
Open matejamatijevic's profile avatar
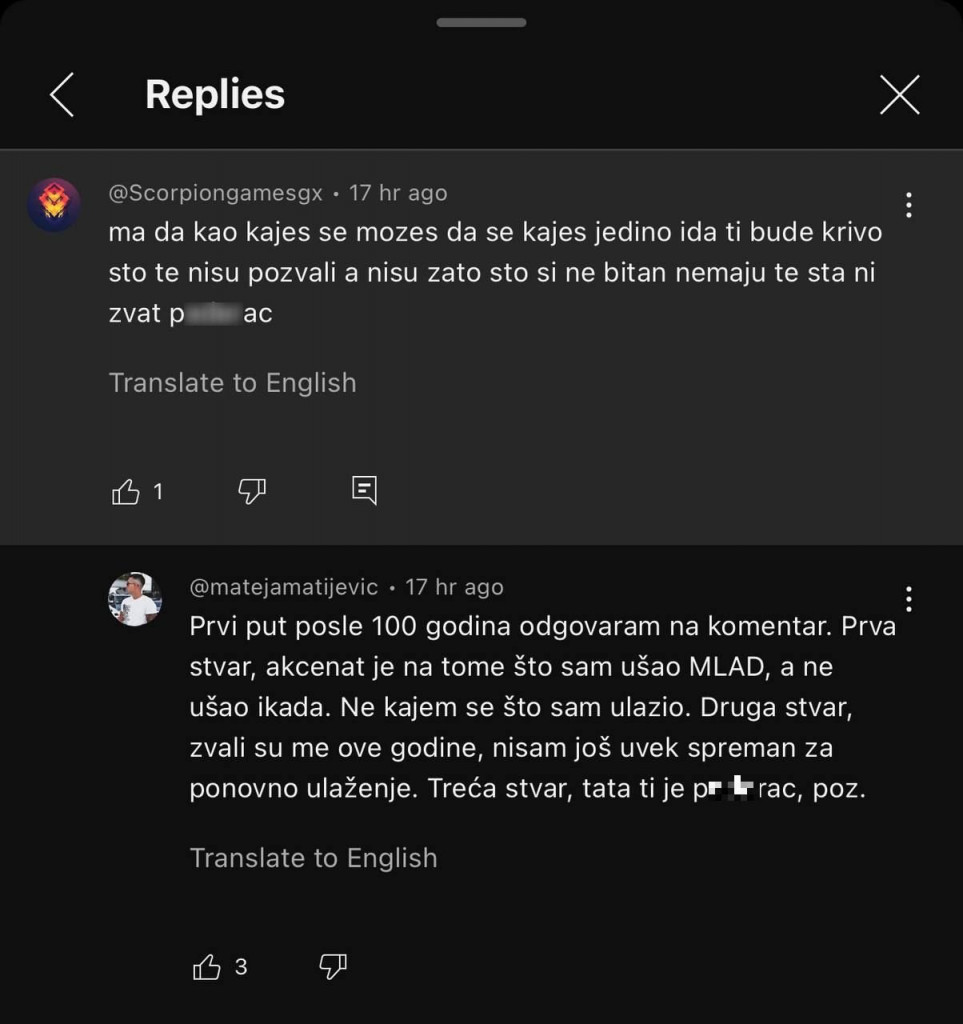pos(134,597)
